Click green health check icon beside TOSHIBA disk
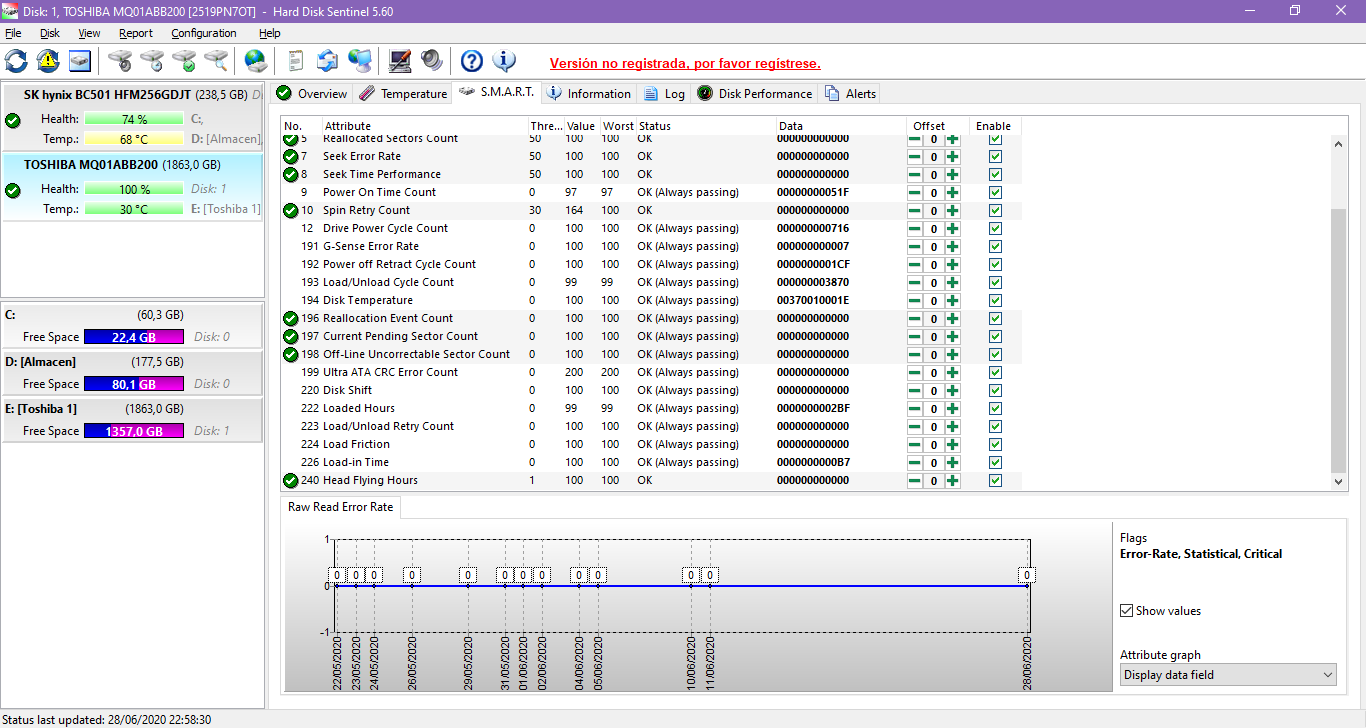This screenshot has height=728, width=1366. [x=13, y=190]
